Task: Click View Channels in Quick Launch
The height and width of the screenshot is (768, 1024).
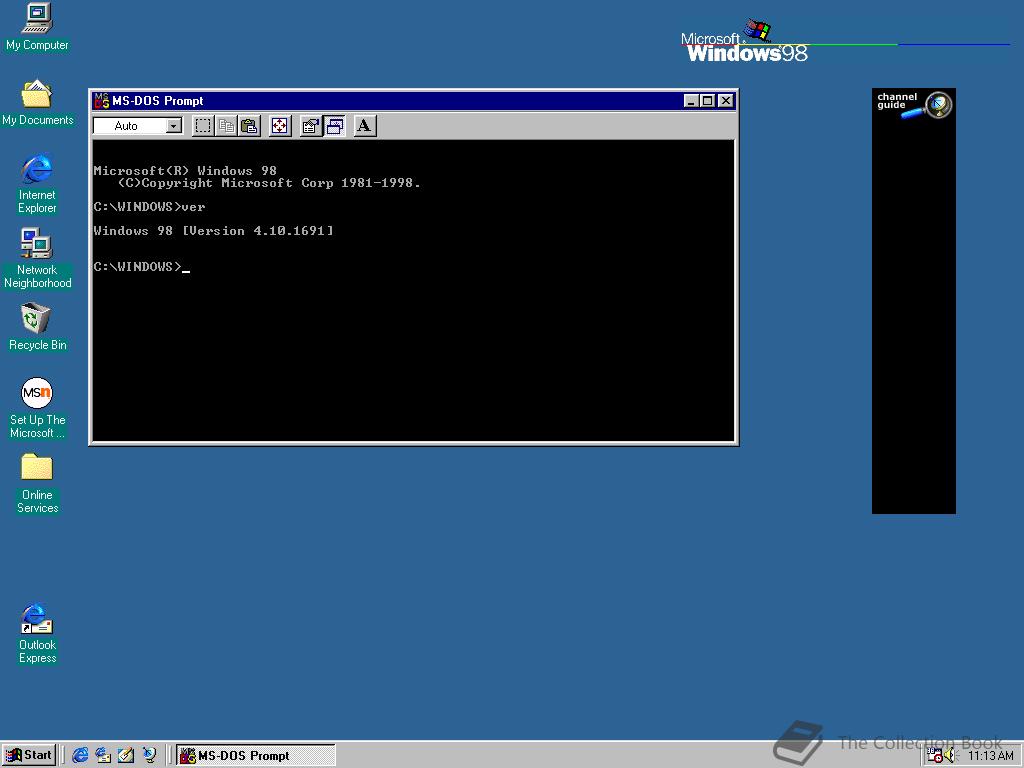Action: [150, 755]
